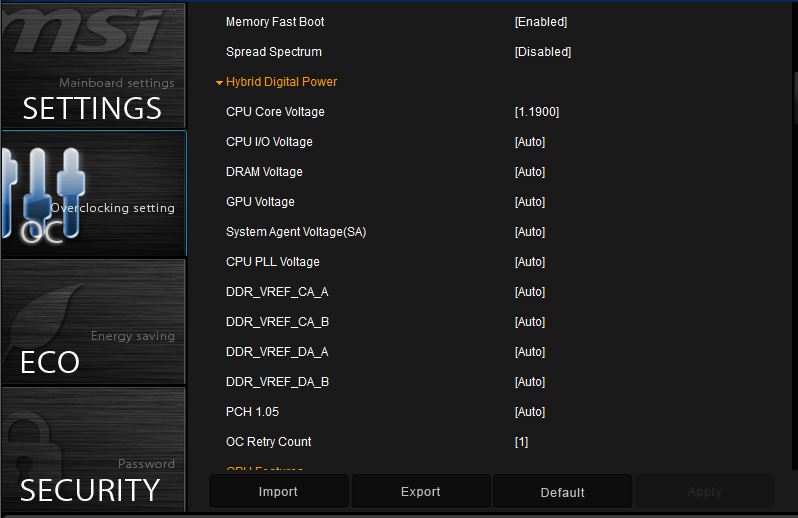Select the CPU PLL Voltage label
Viewport: 798px width, 518px height.
[273, 262]
